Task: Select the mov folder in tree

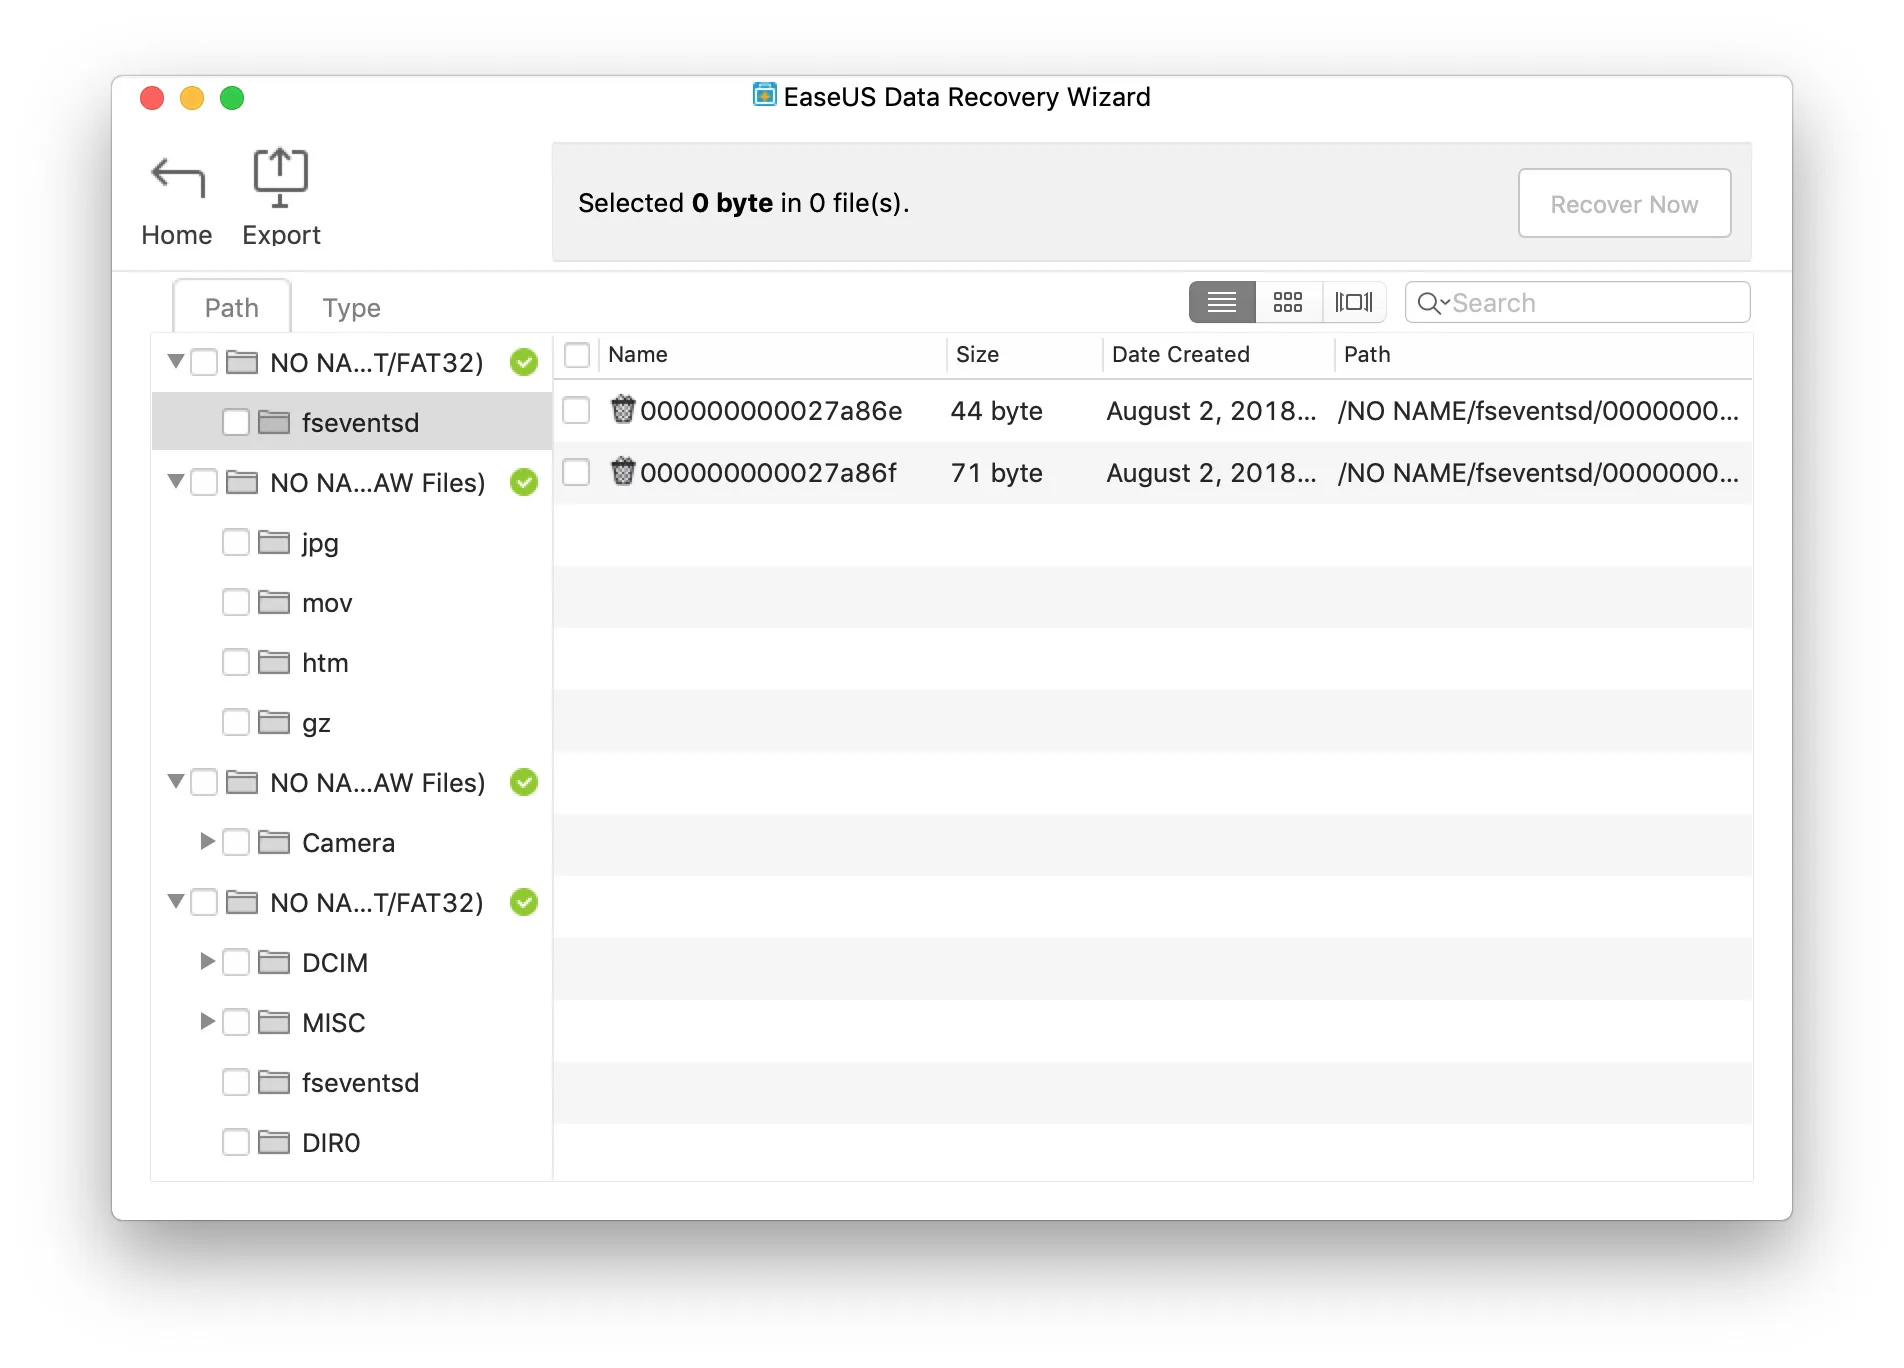Action: 326,603
